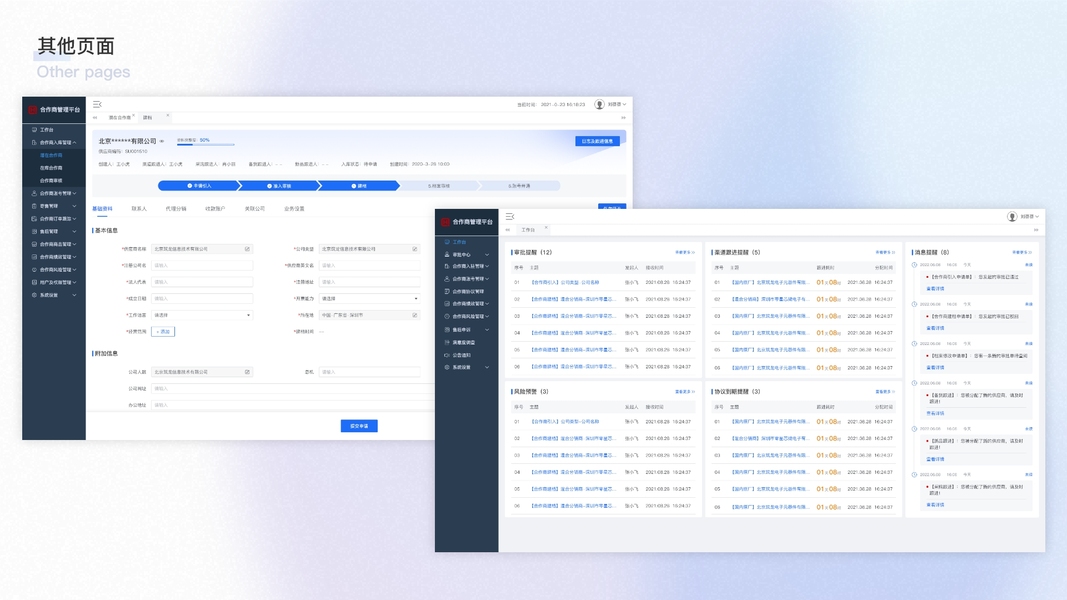This screenshot has width=1067, height=600.
Task: Expand 审批中心 chevron in front window sidebar
Action: (x=487, y=254)
